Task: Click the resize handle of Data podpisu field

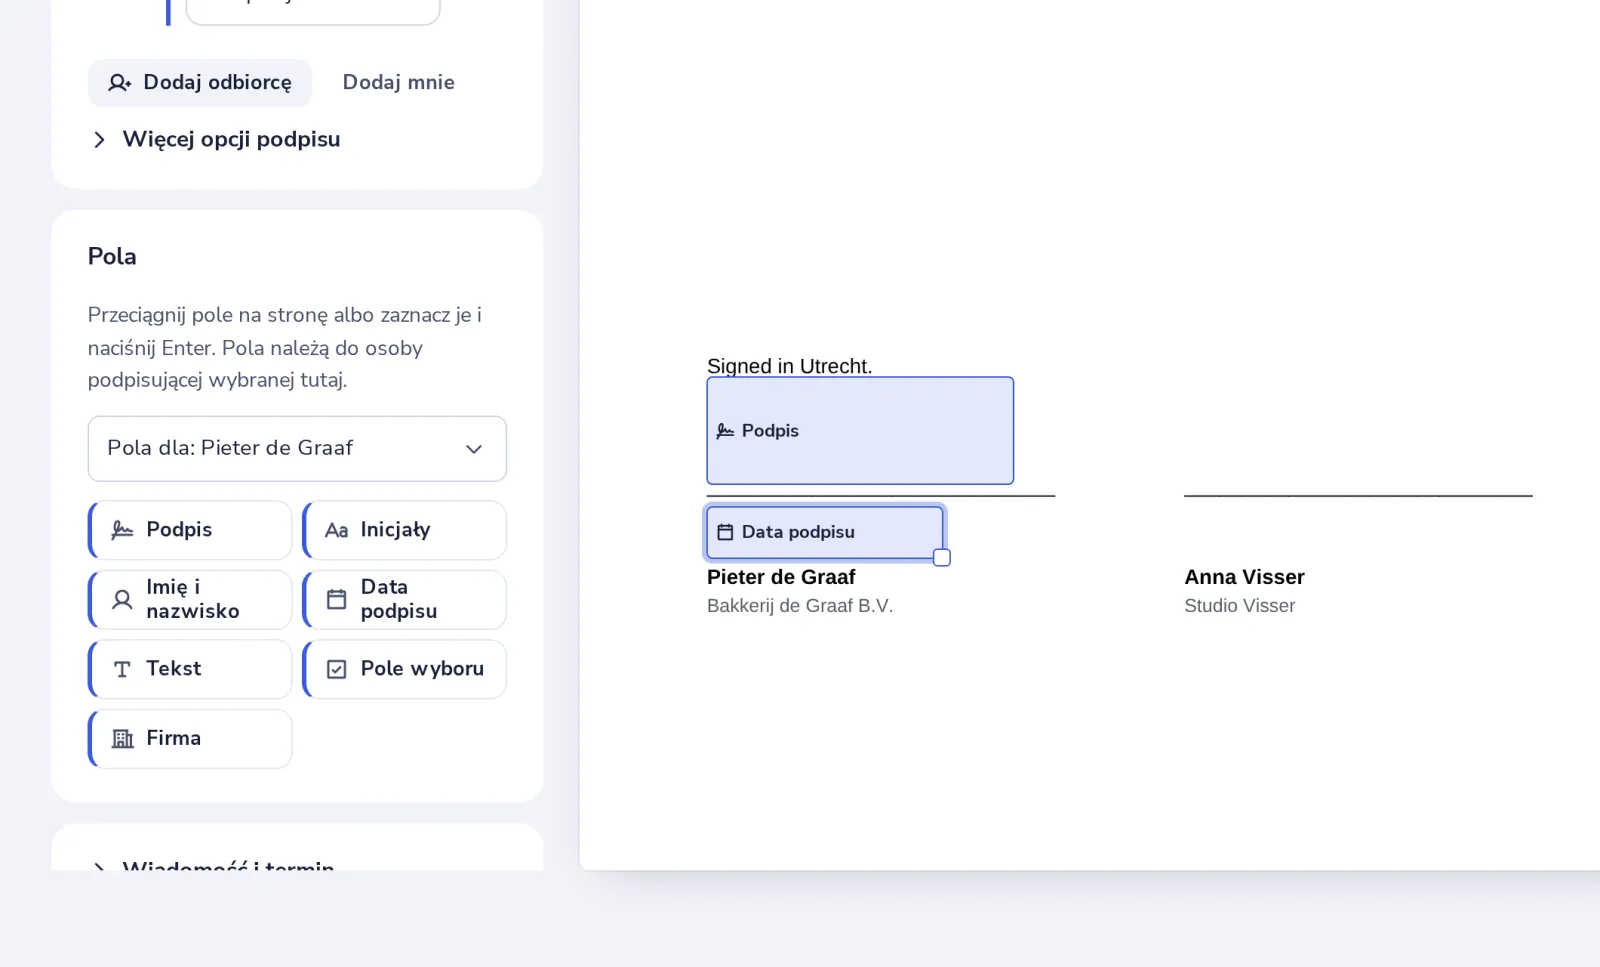Action: click(x=942, y=558)
